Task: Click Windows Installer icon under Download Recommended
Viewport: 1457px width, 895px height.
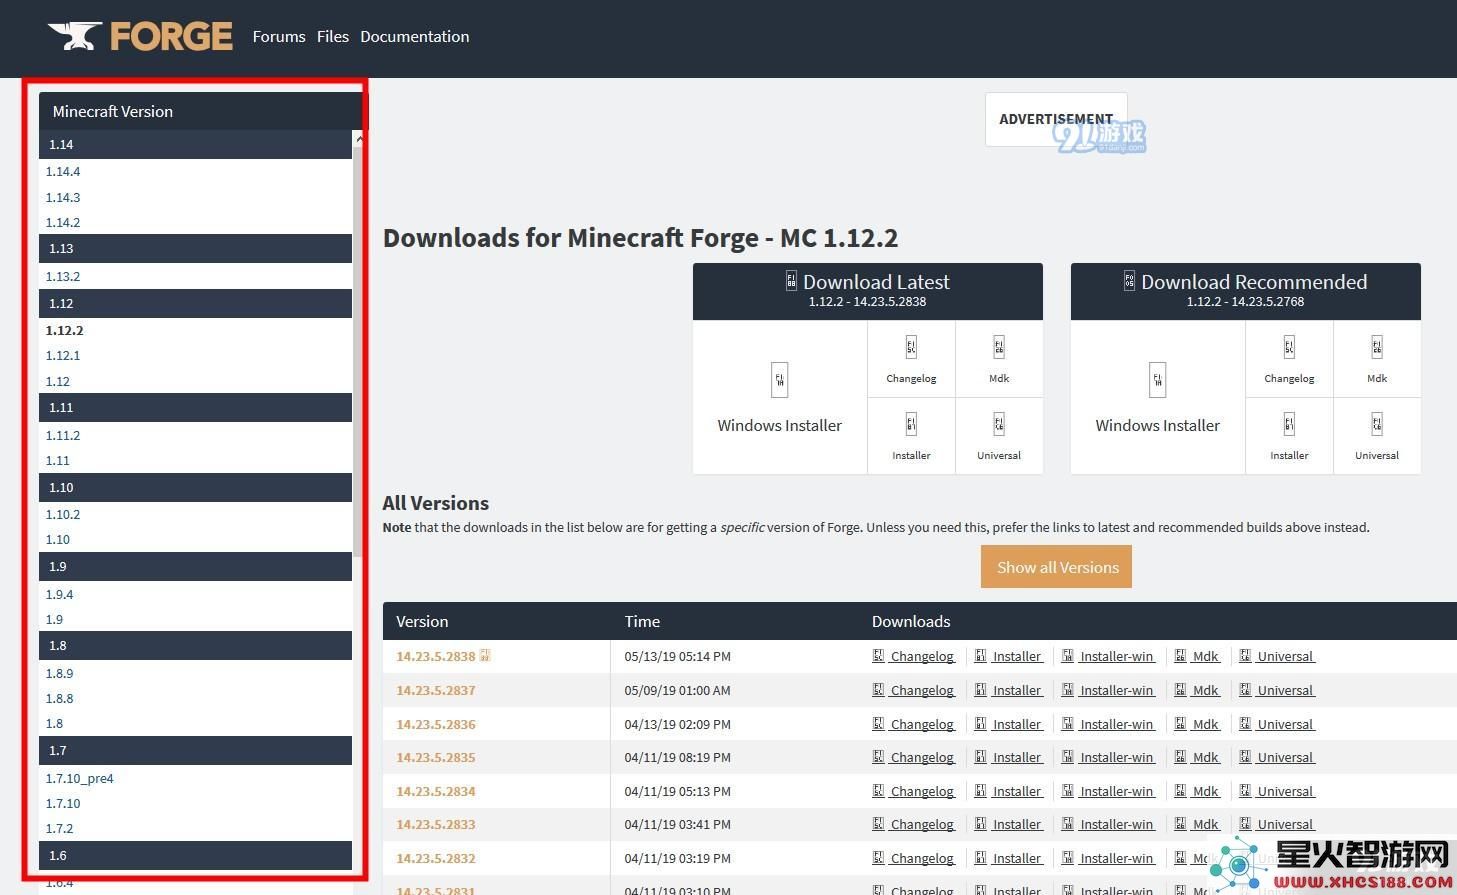Action: (x=1157, y=380)
